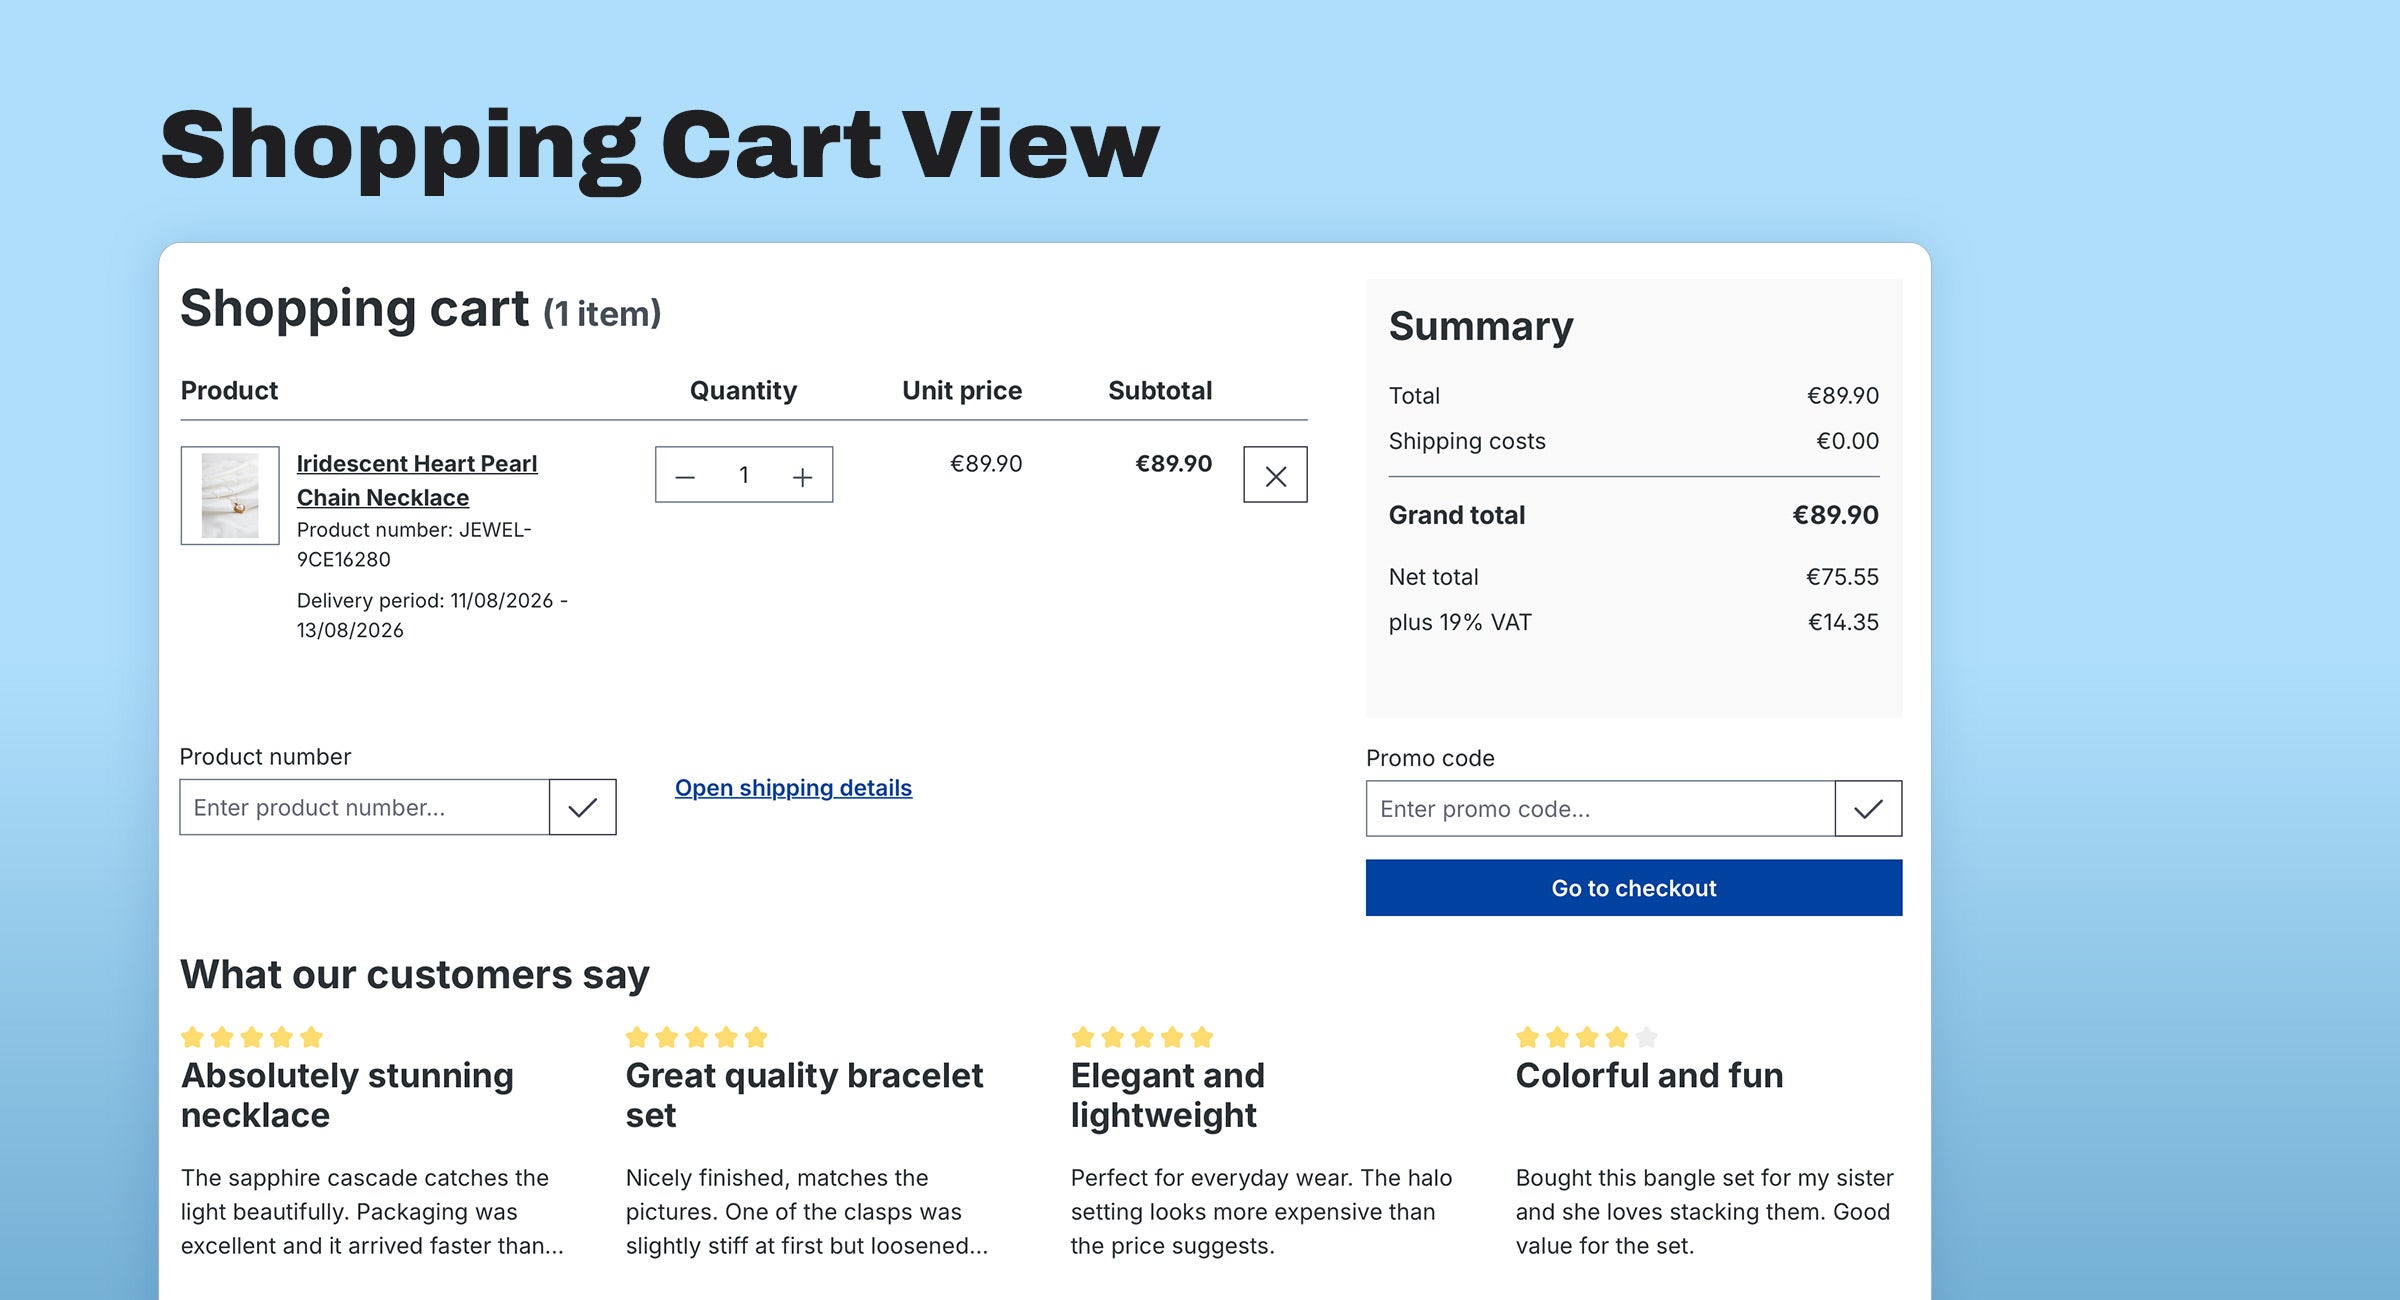Screen dimensions: 2400x1300
Task: Focus the Enter product number field
Action: (x=365, y=807)
